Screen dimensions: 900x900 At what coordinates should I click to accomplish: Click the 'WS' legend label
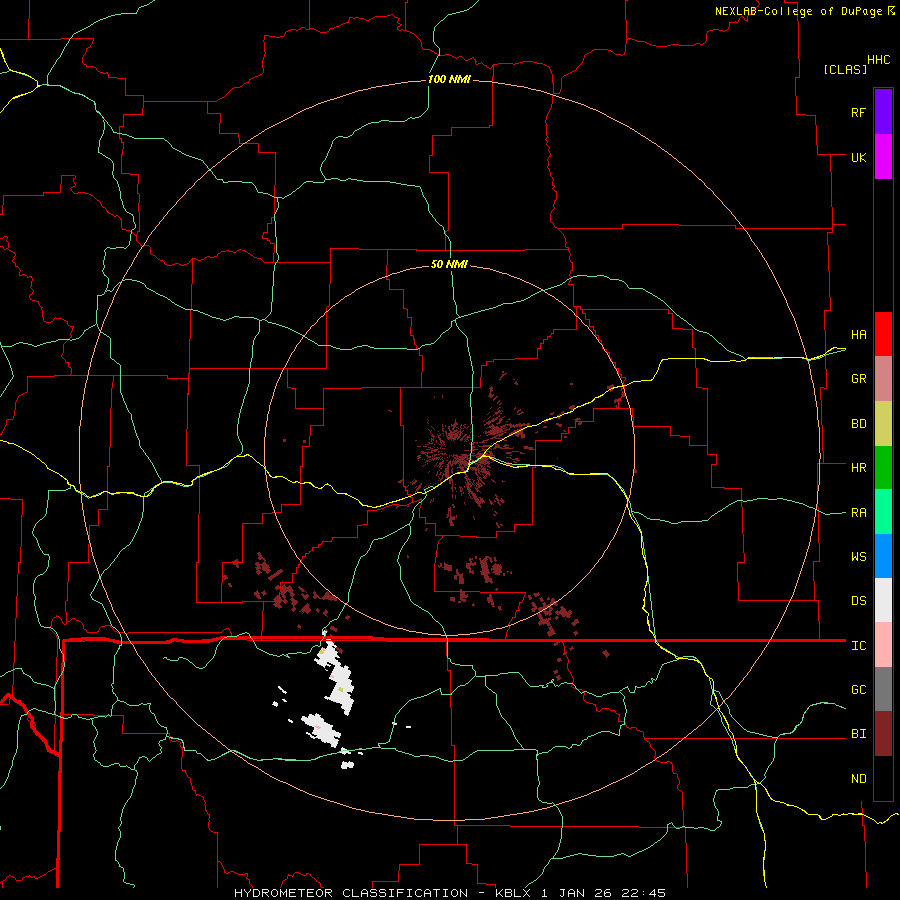coord(858,557)
